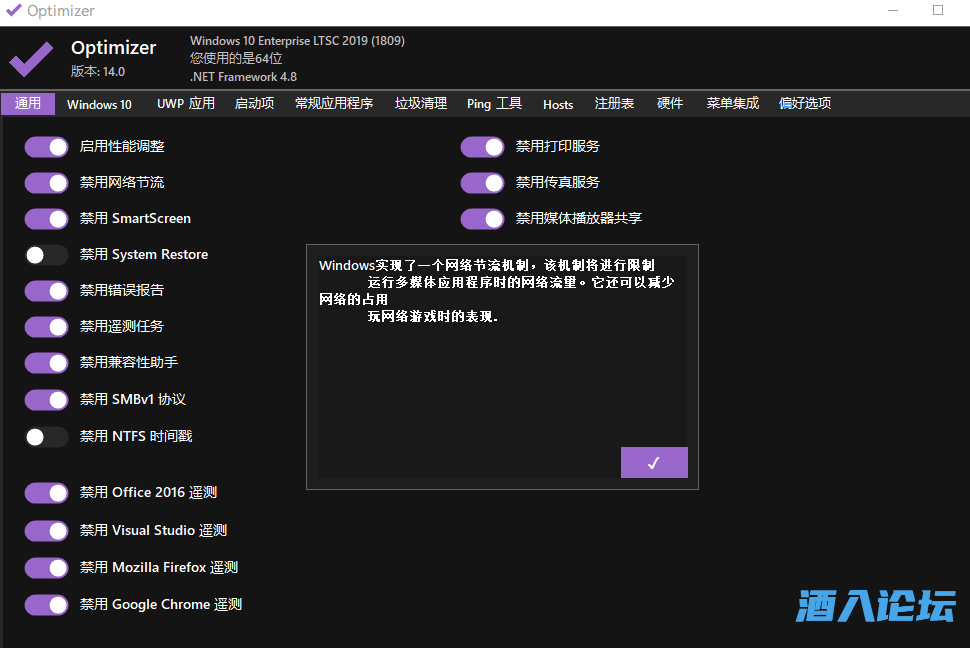Confirm the tooltip with the checkmark button

tap(654, 462)
